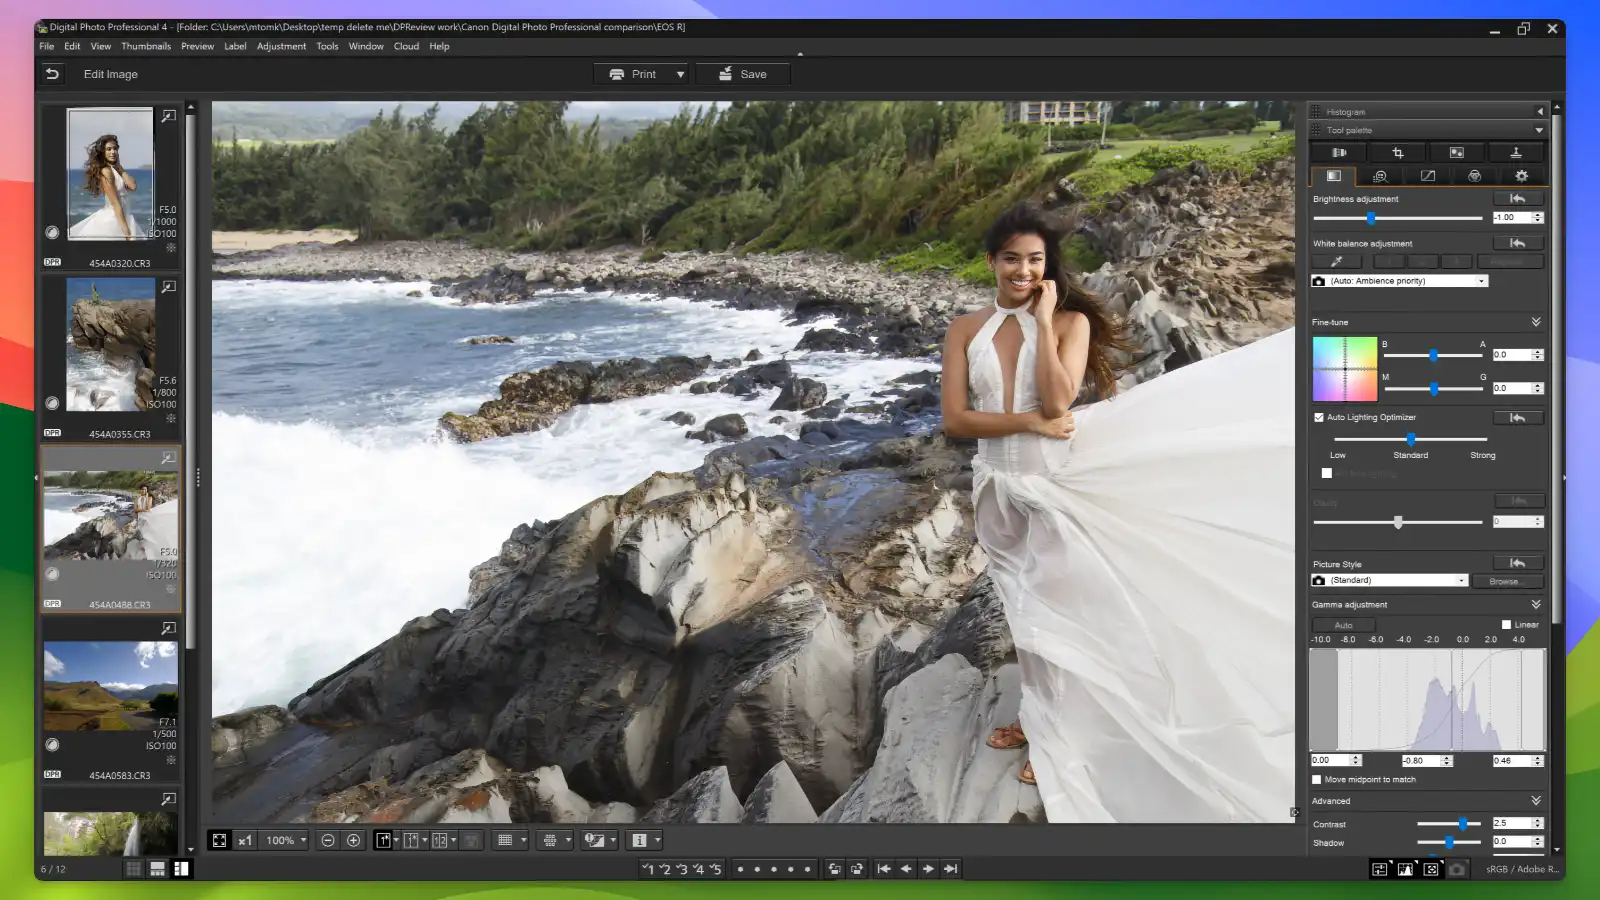Open the Adjustment menu
The height and width of the screenshot is (900, 1600).
click(281, 46)
